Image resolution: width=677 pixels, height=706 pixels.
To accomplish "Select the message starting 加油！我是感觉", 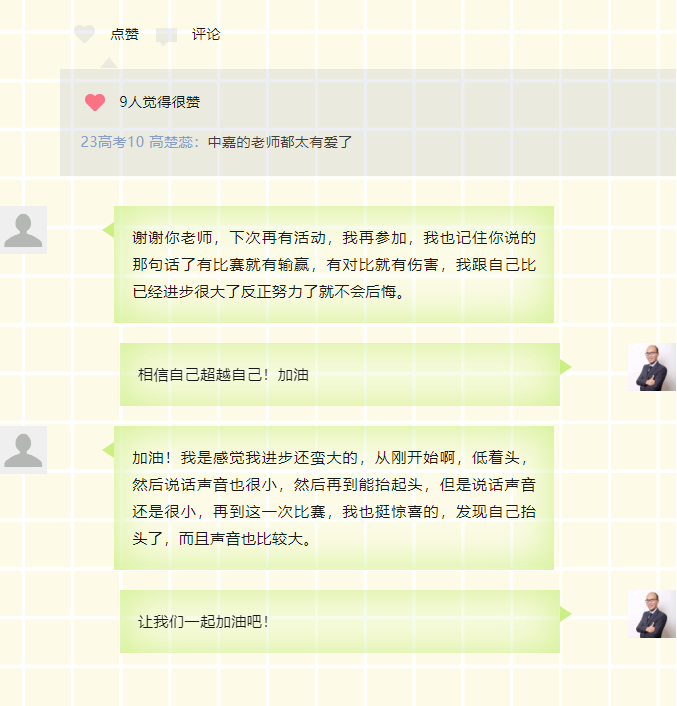I will (334, 498).
